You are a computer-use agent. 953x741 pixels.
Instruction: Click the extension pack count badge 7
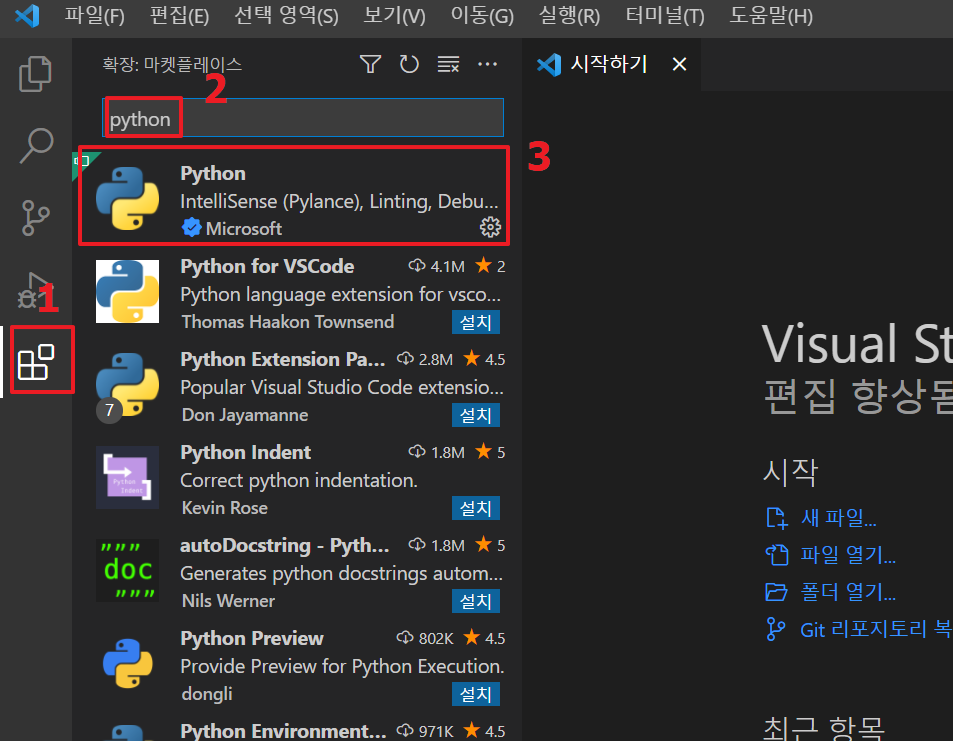point(109,410)
